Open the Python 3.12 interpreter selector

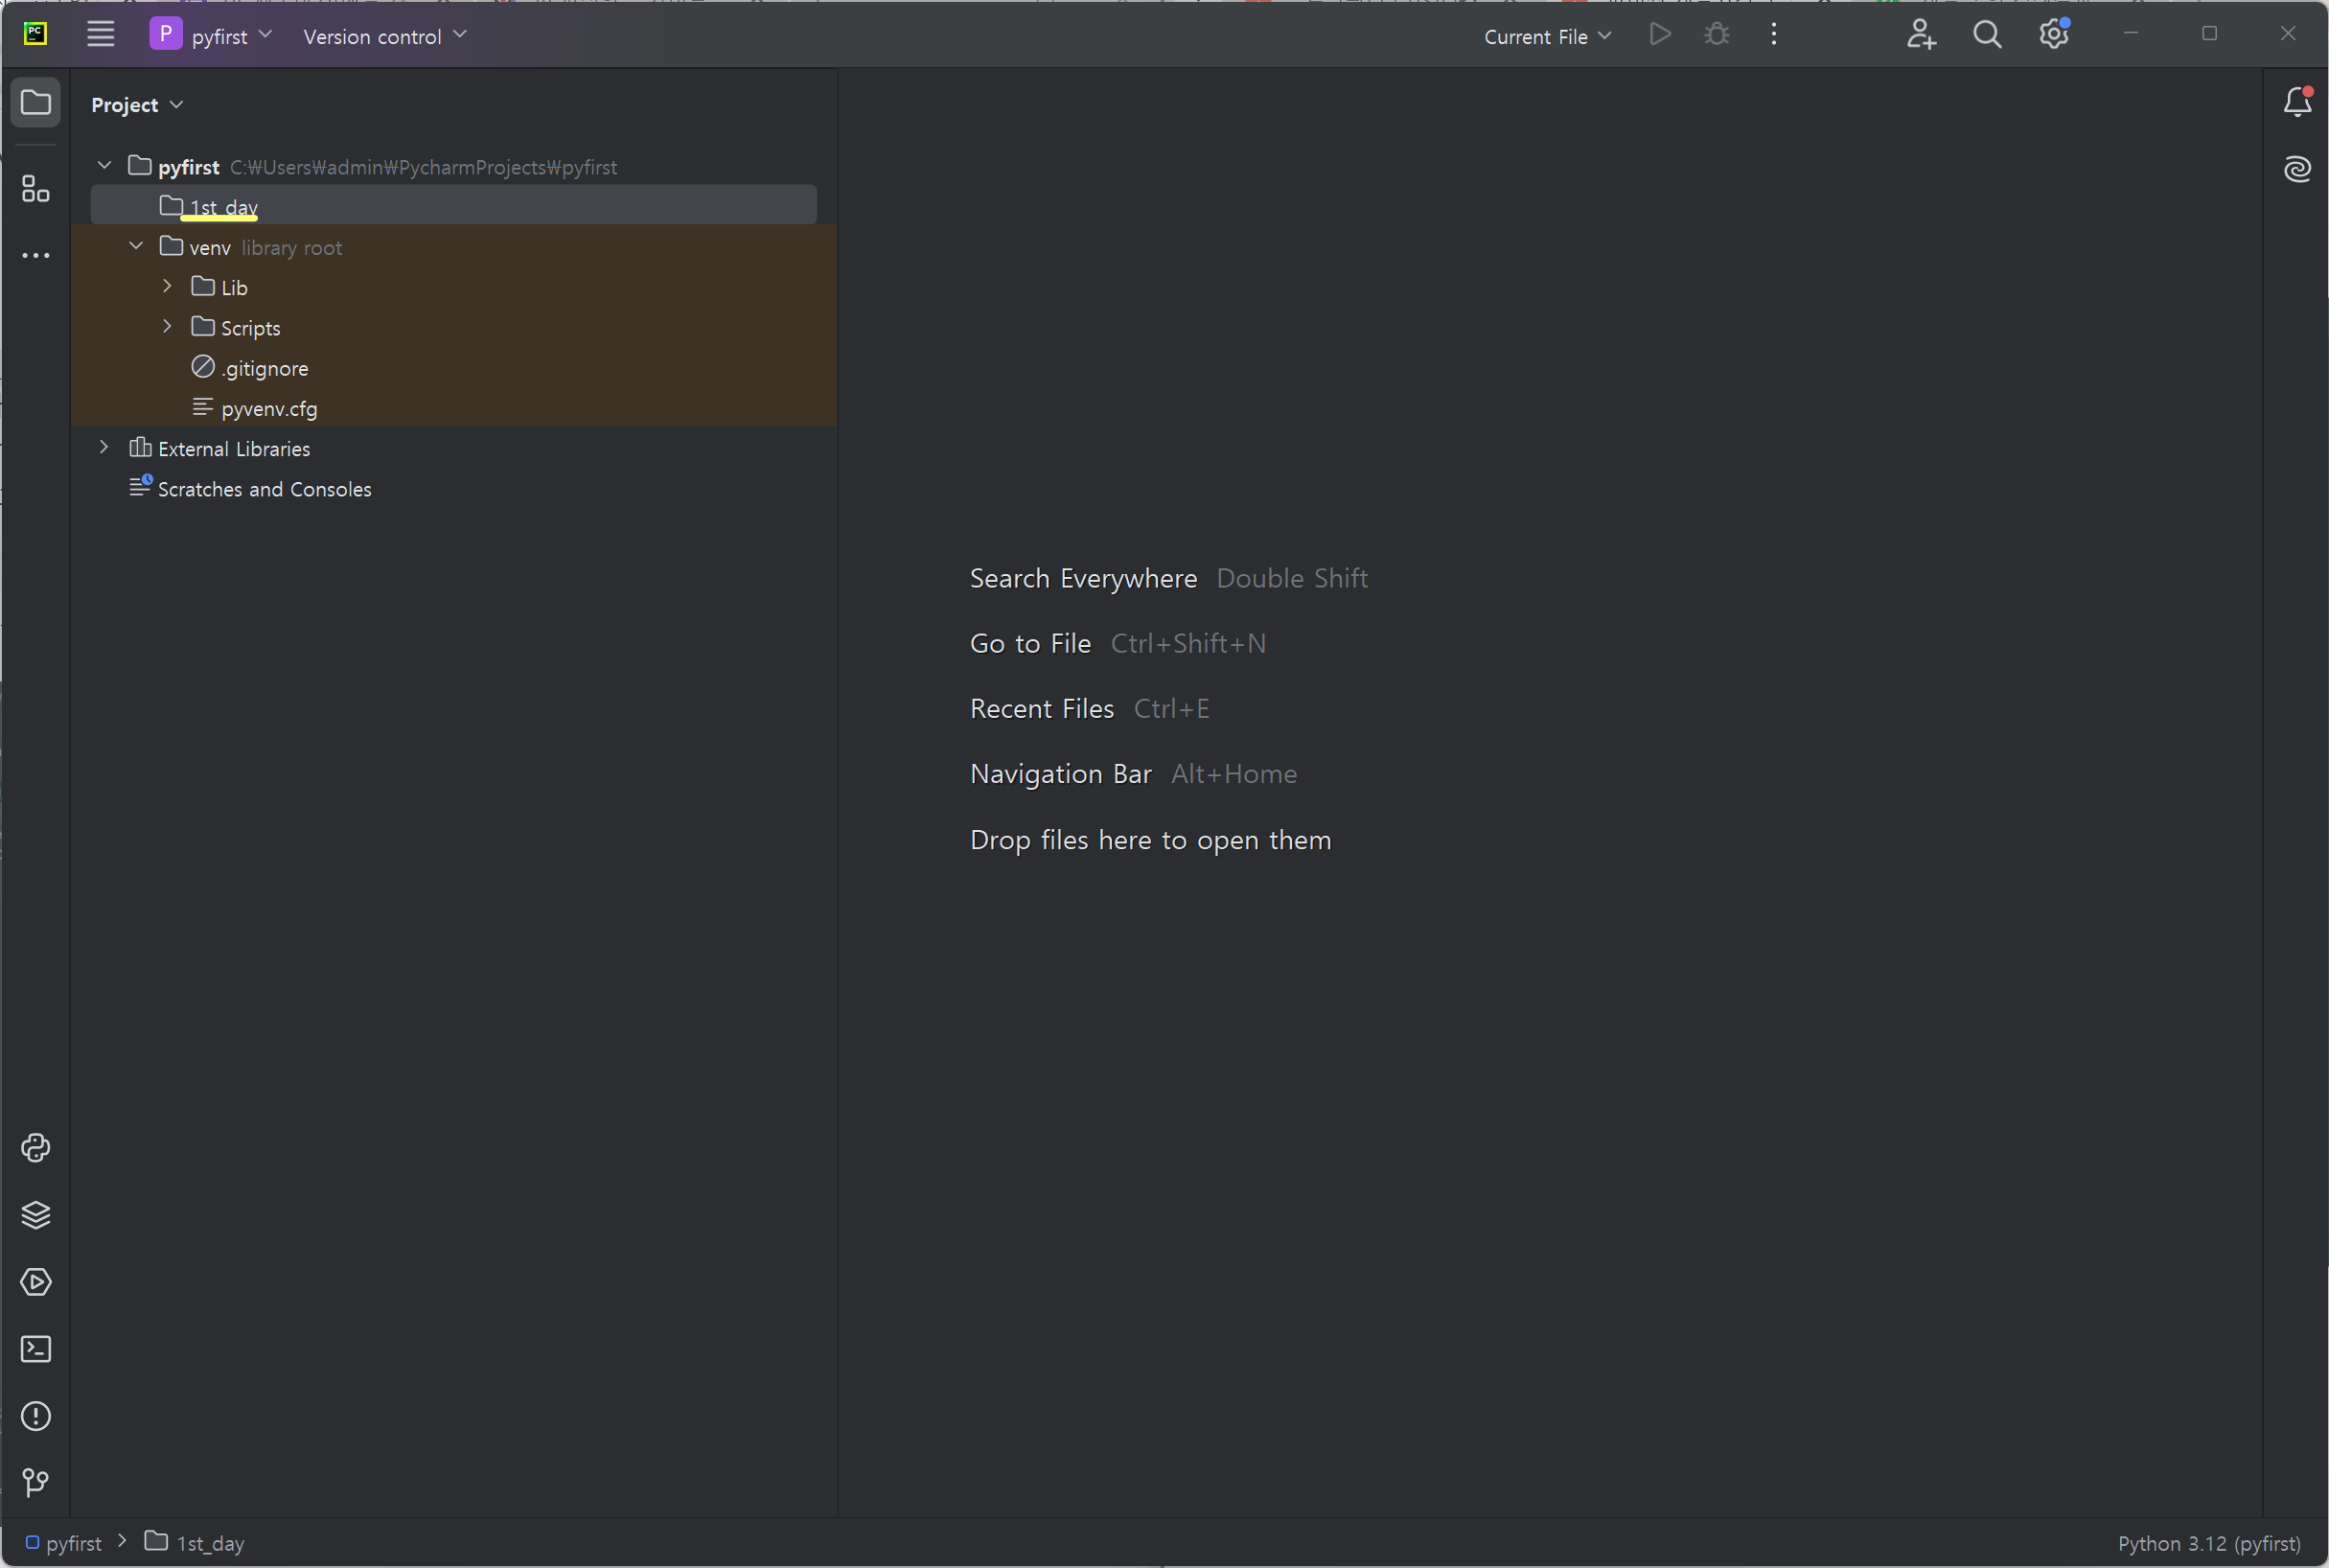click(2208, 1543)
